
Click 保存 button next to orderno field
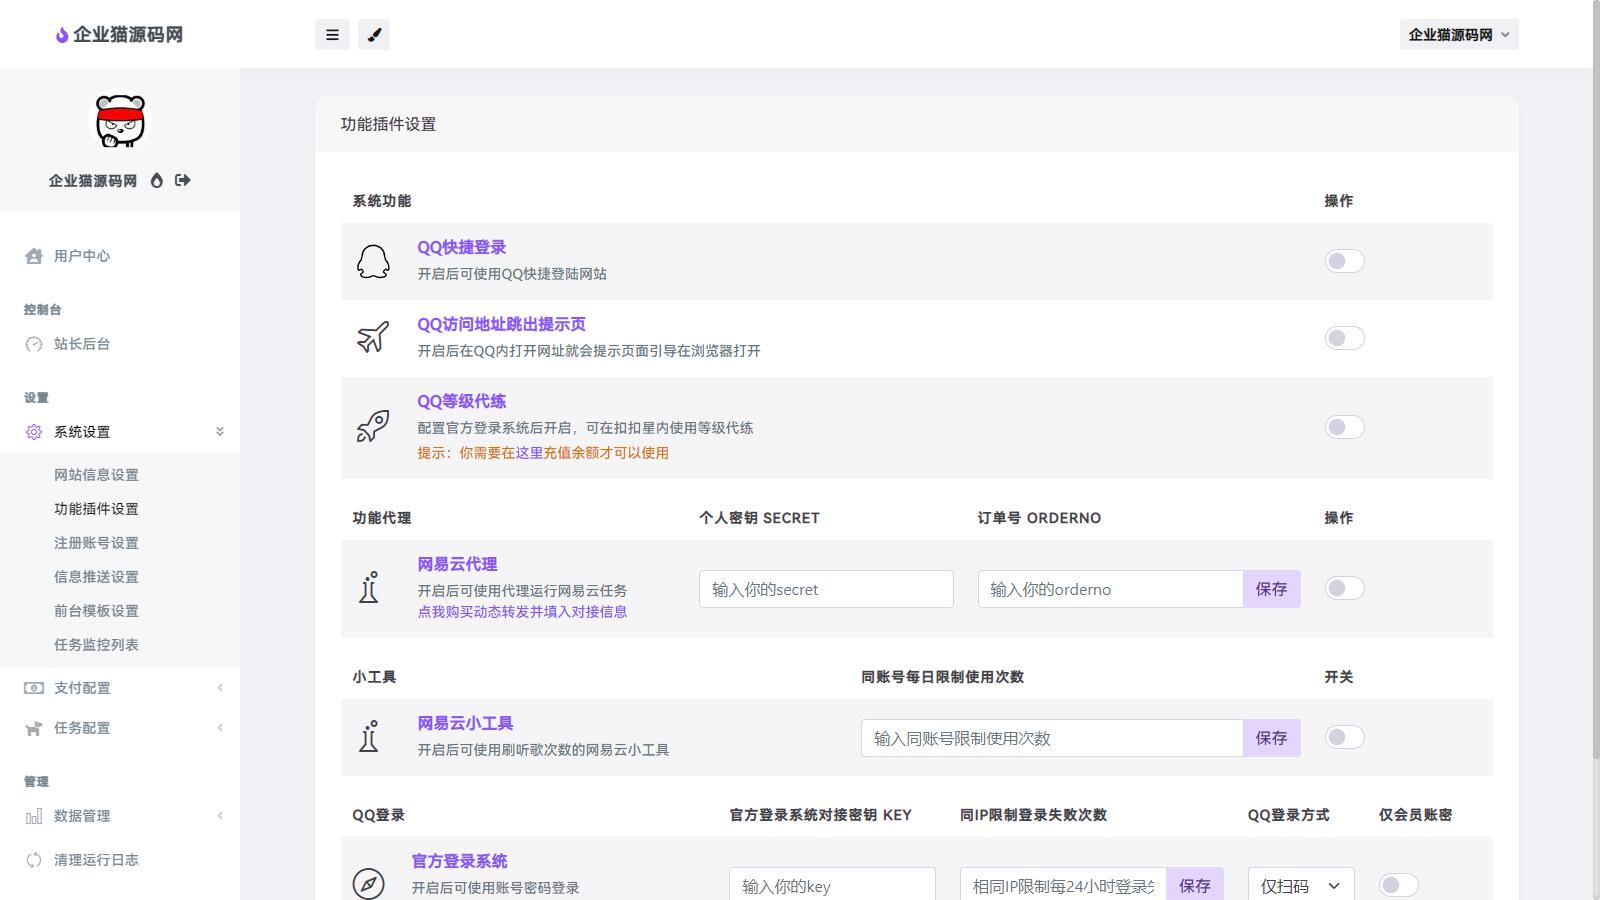click(1271, 589)
